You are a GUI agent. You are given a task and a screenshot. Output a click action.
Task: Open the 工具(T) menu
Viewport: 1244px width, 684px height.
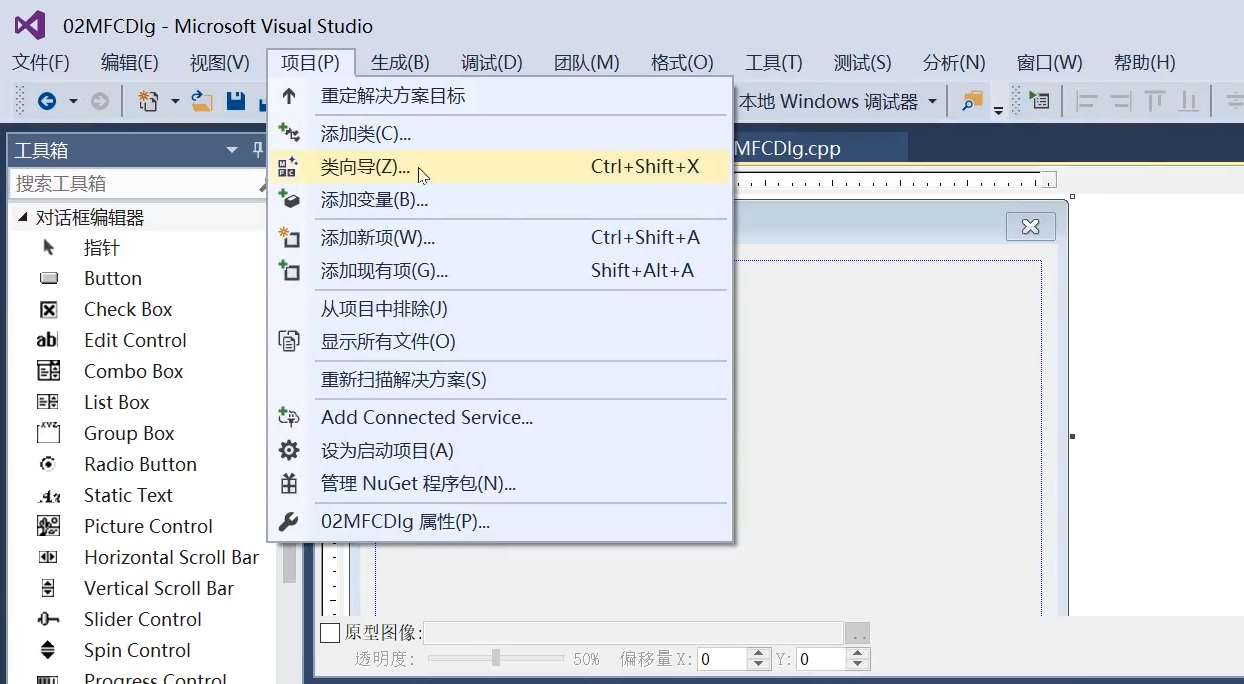click(774, 62)
